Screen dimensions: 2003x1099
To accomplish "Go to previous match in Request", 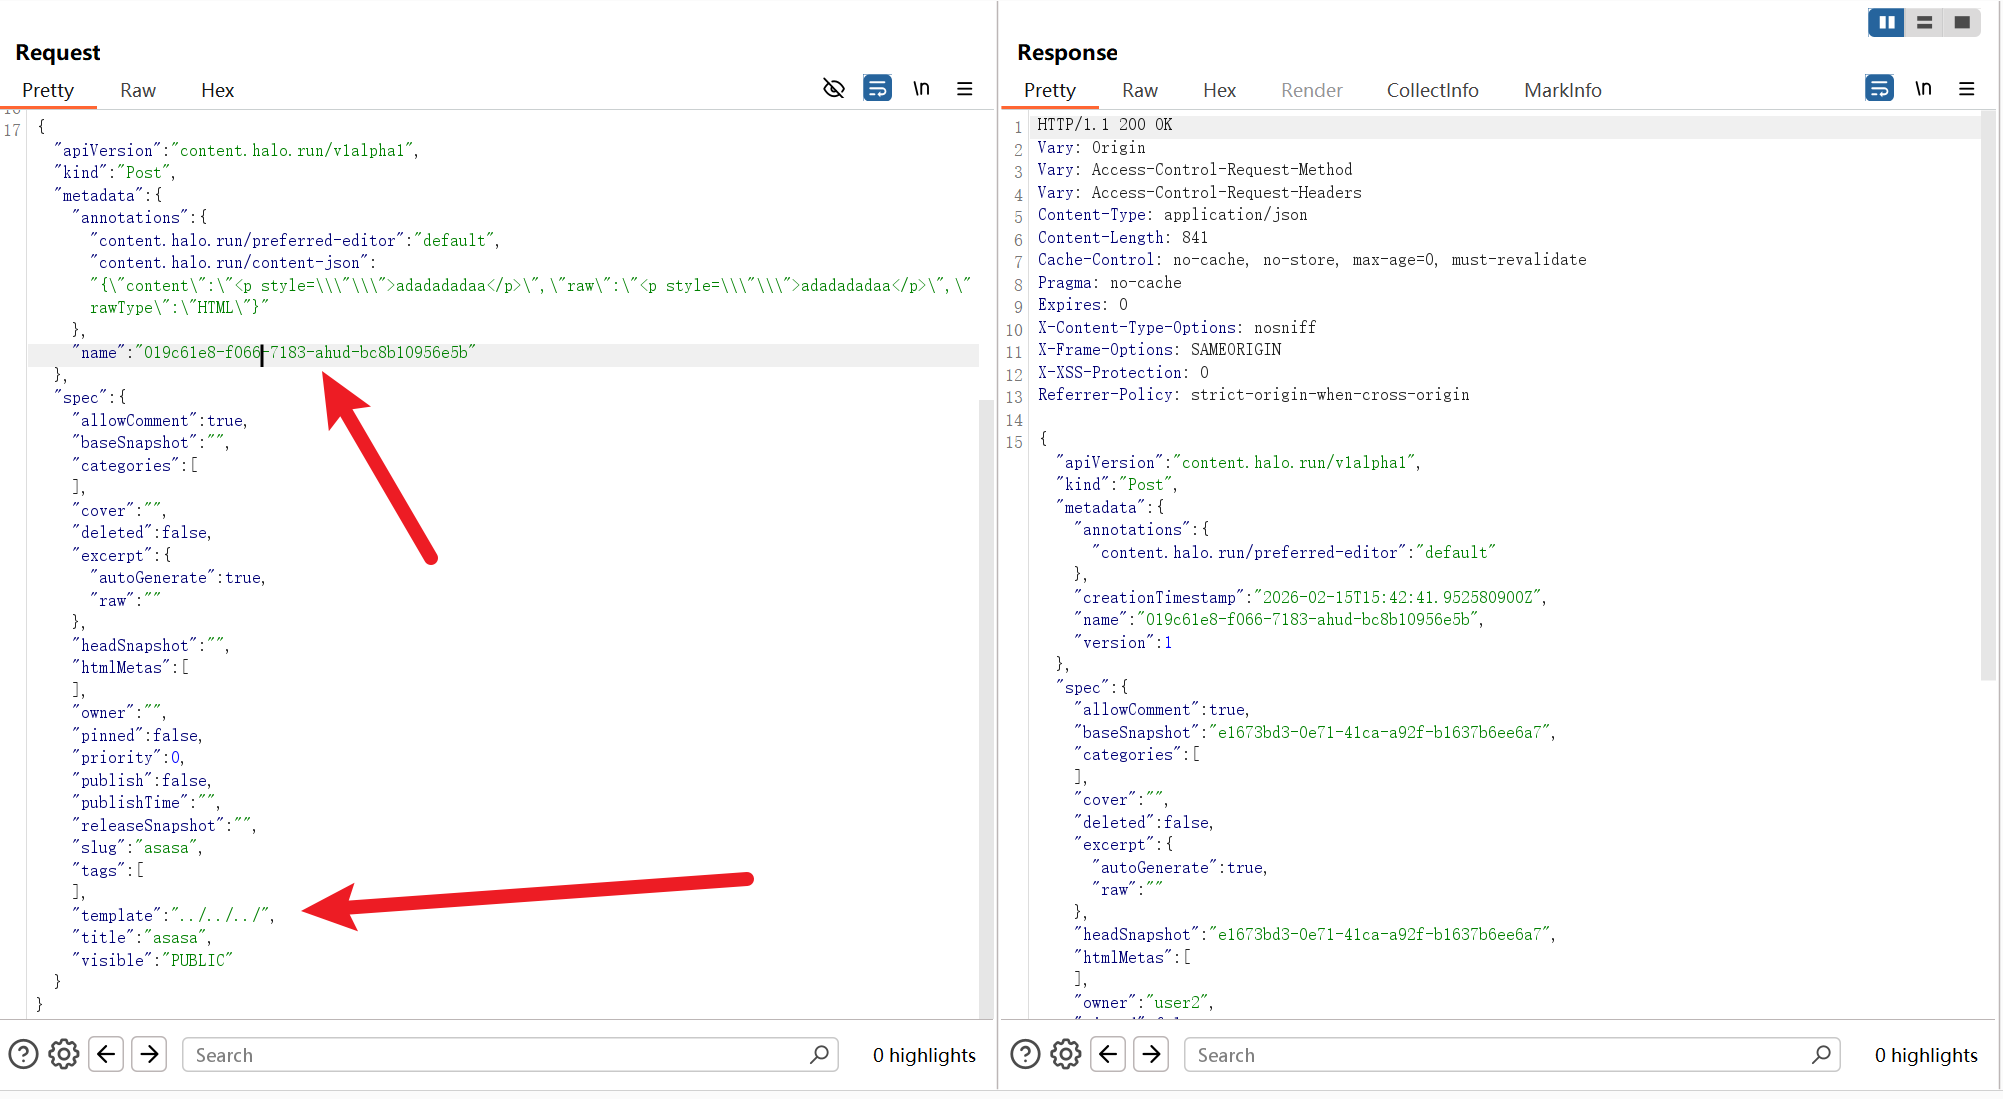I will click(107, 1054).
